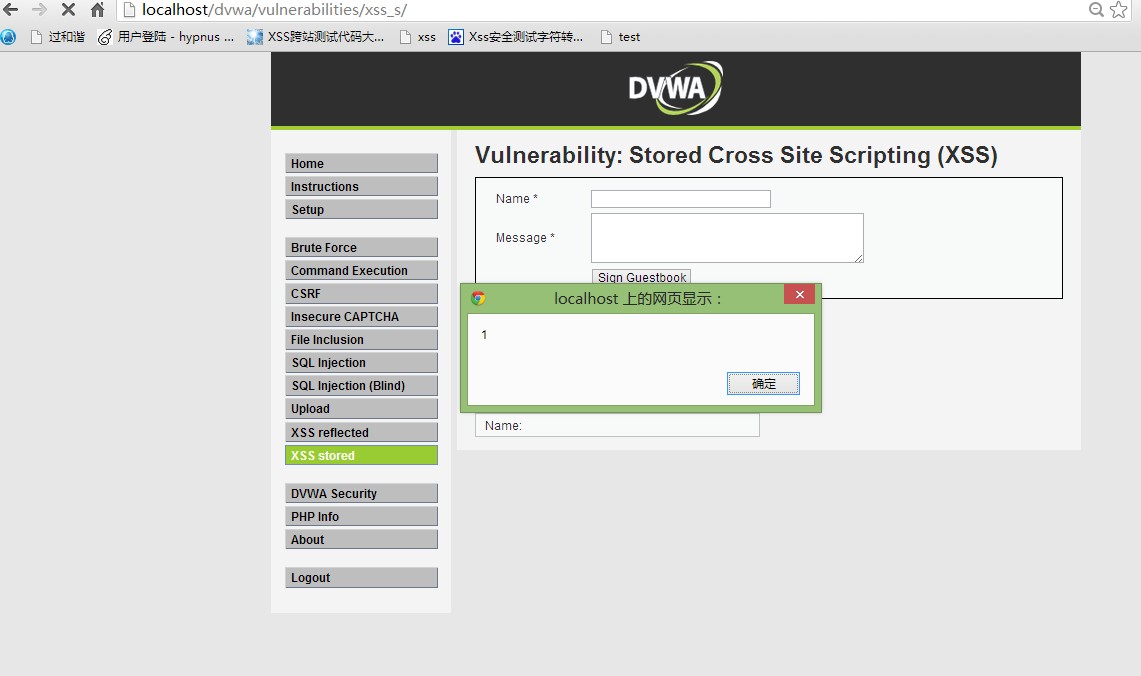This screenshot has width=1141, height=676.
Task: Click the zoom magnifier icon in address bar
Action: pos(1096,9)
